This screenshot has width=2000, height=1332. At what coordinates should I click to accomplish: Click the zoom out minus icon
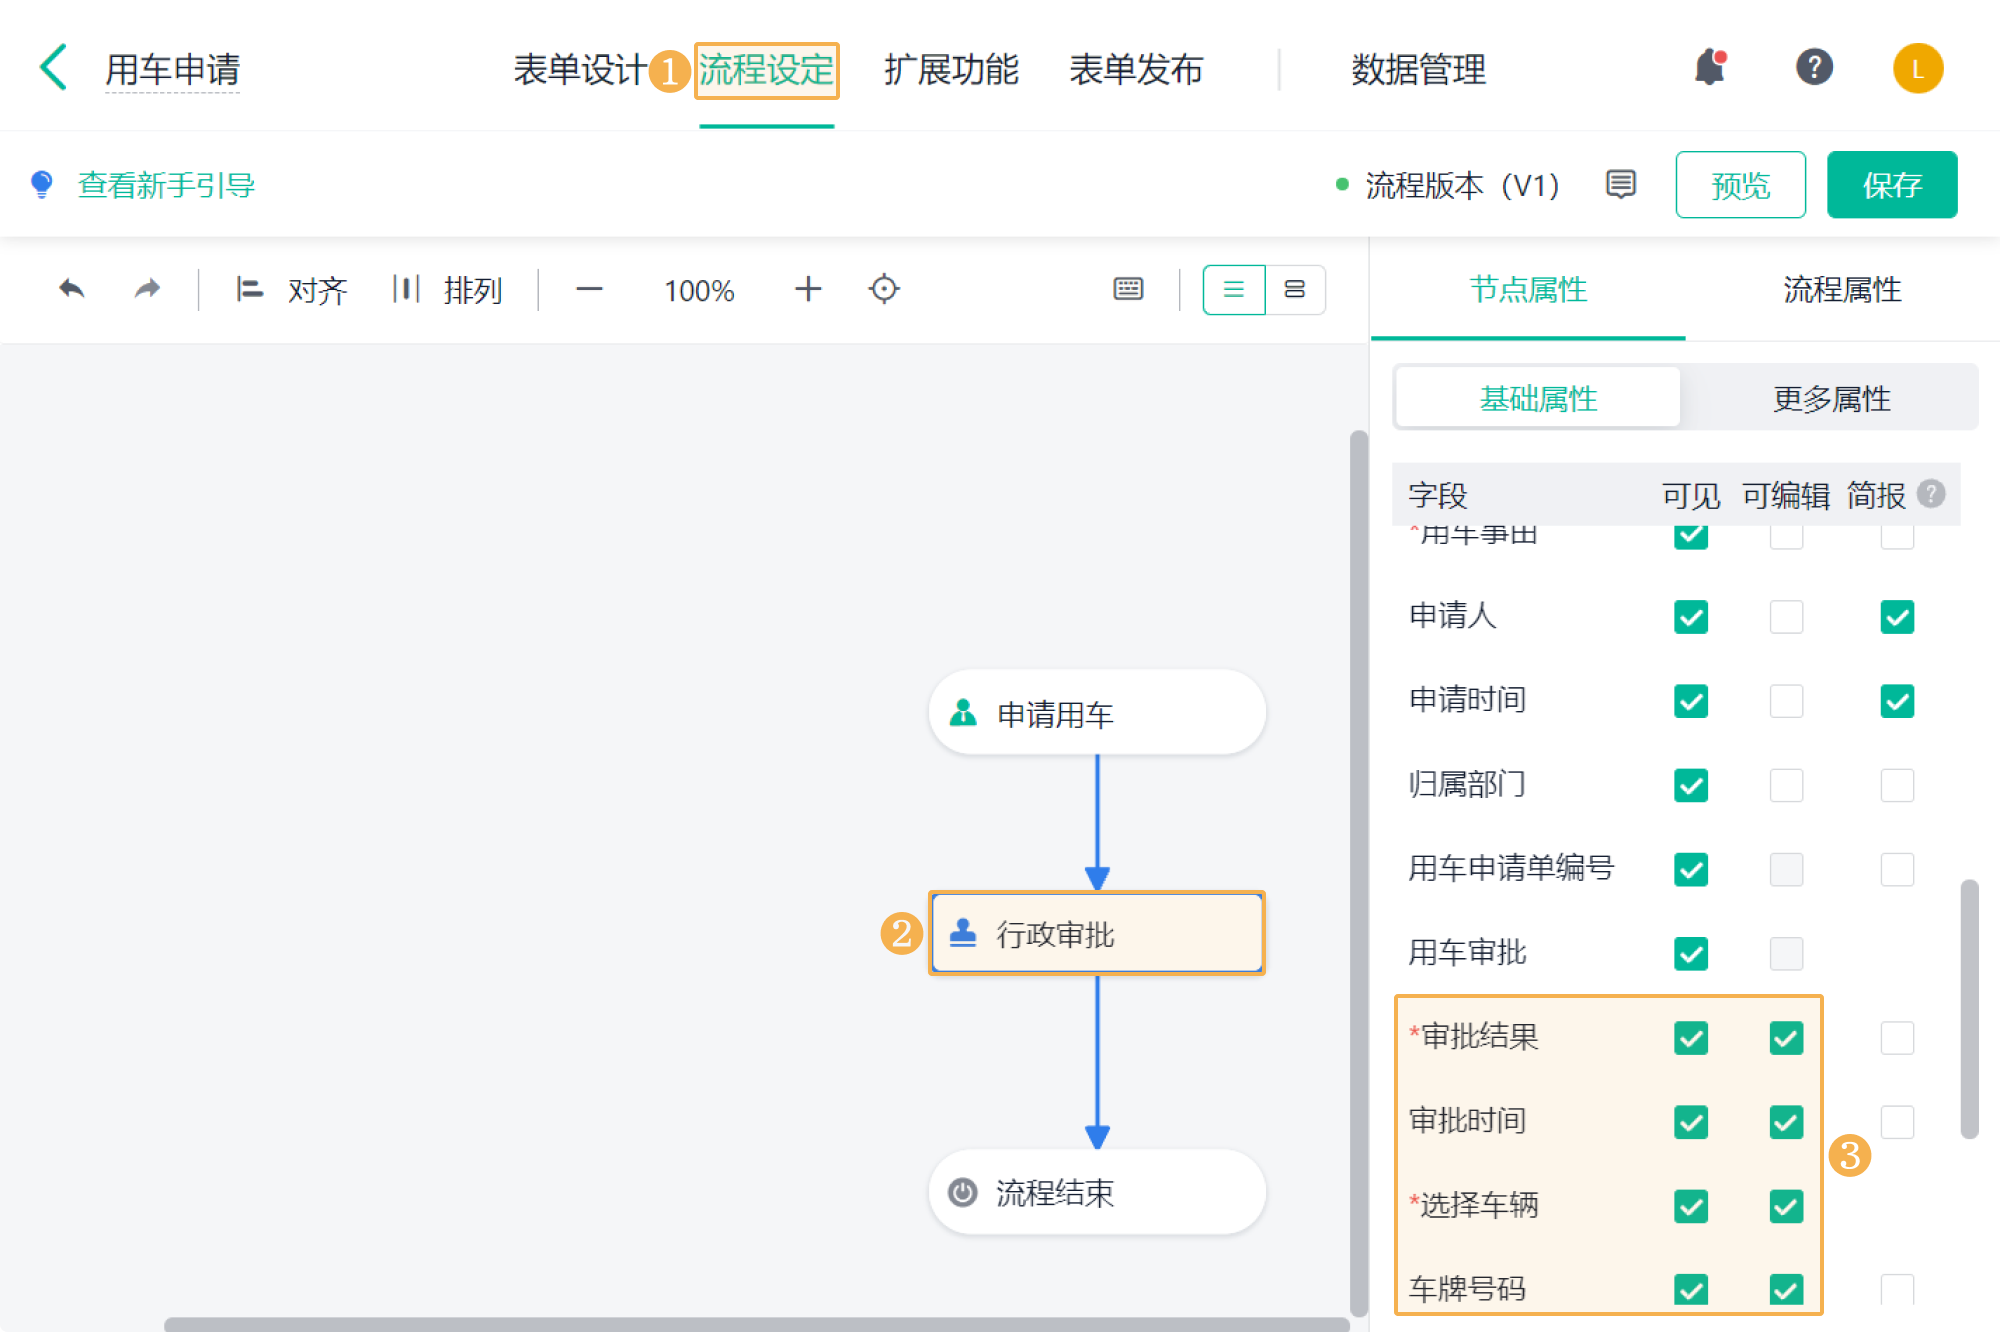point(589,290)
